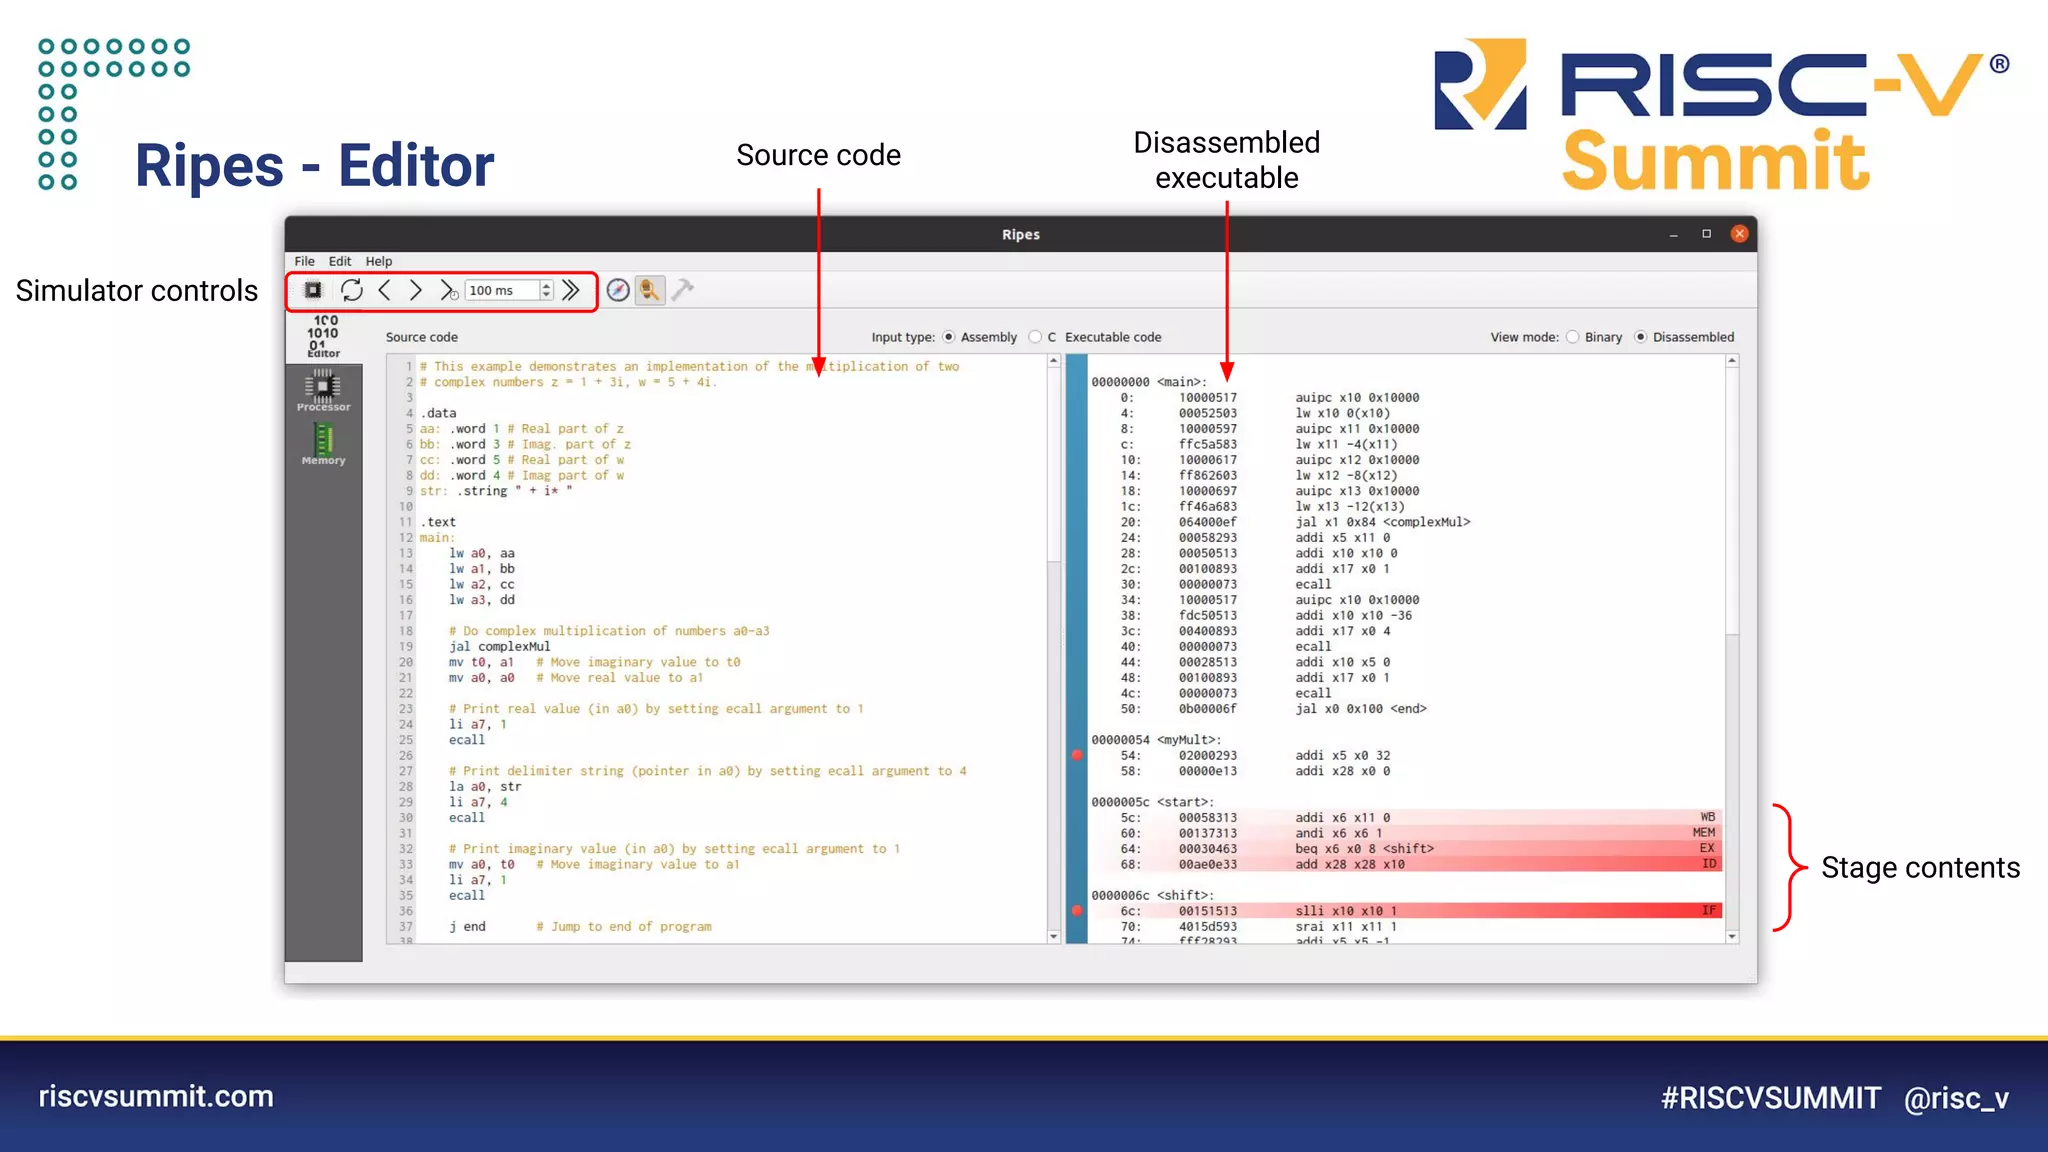Click source line 'jal complexMul'
Image resolution: width=2048 pixels, height=1152 pixels.
point(499,646)
